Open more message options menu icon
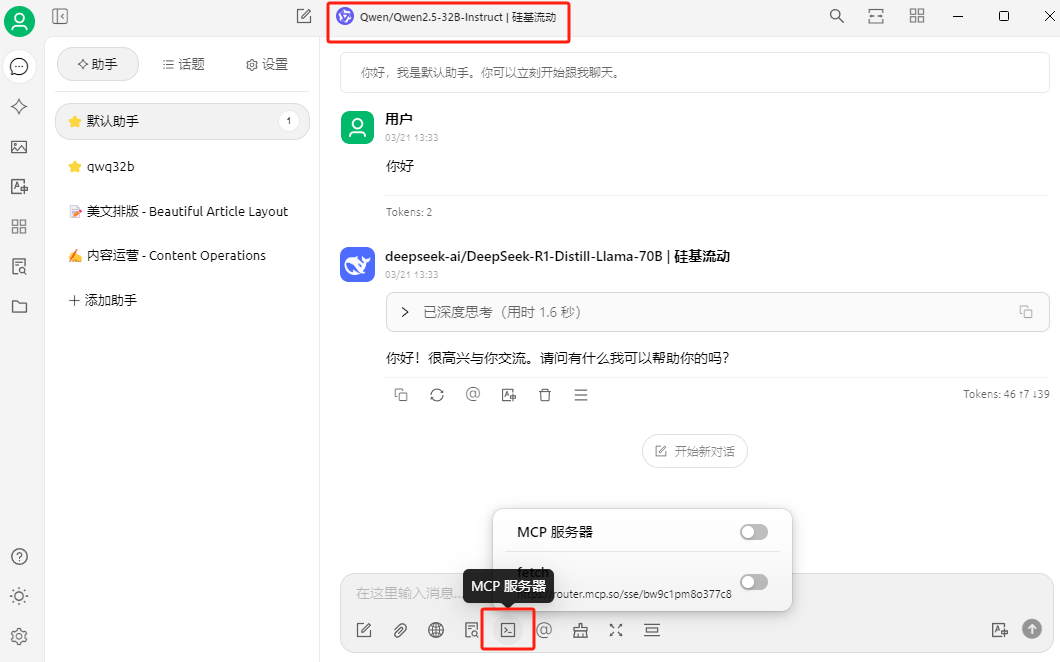Image resolution: width=1060 pixels, height=662 pixels. [x=581, y=395]
